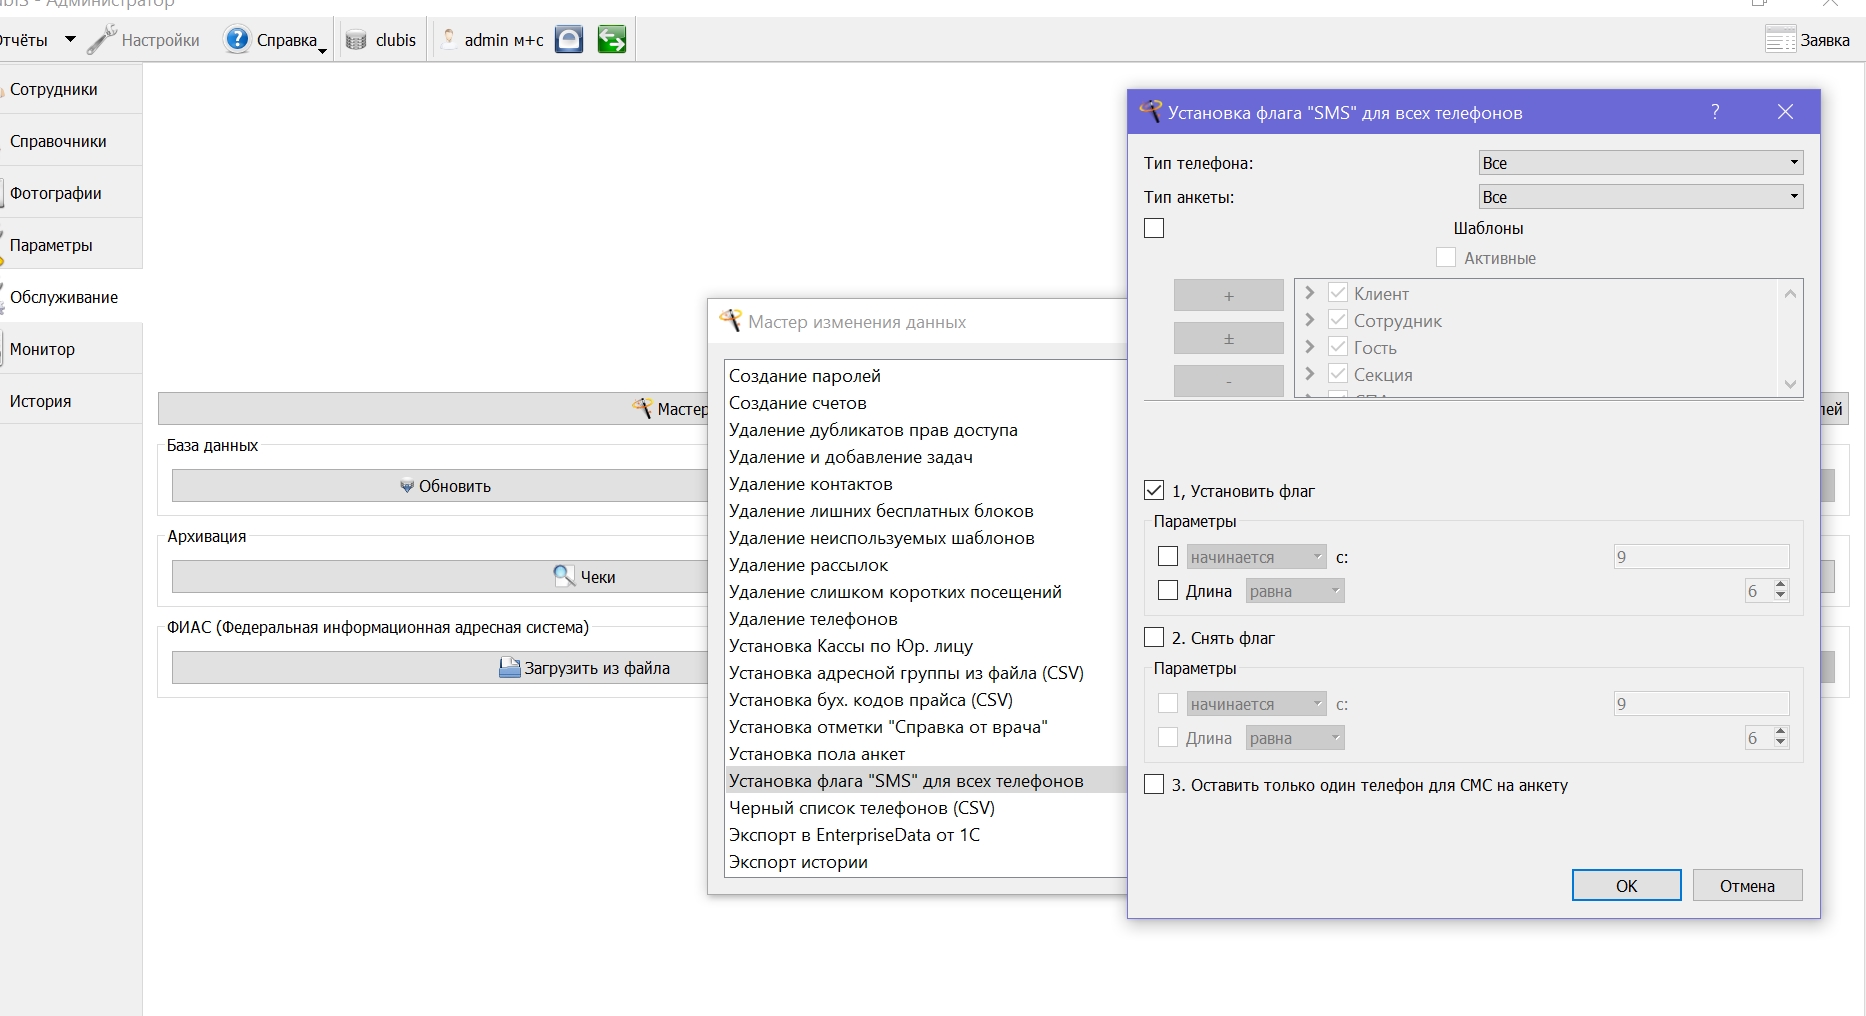The image size is (1866, 1016).
Task: Uncheck '1, Установить флаг' checkbox
Action: point(1154,491)
